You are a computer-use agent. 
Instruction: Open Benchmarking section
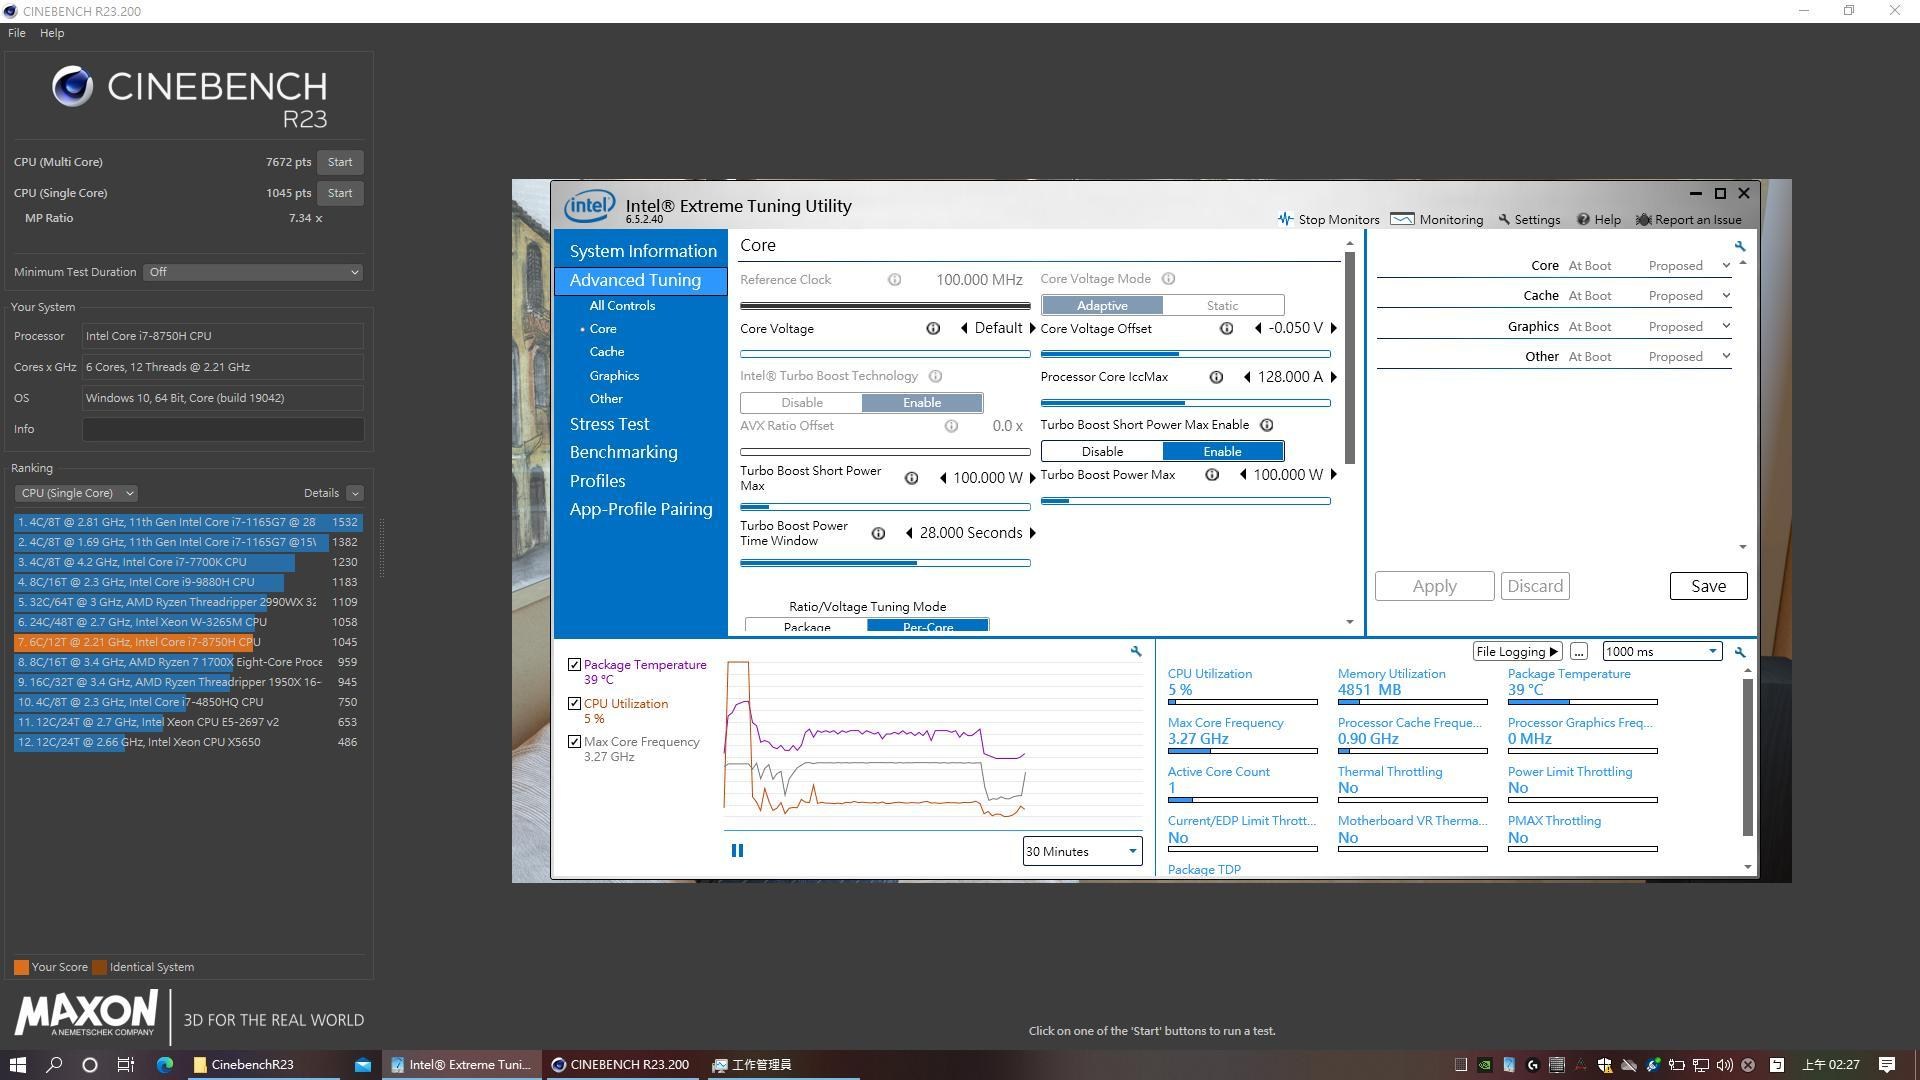(x=623, y=452)
